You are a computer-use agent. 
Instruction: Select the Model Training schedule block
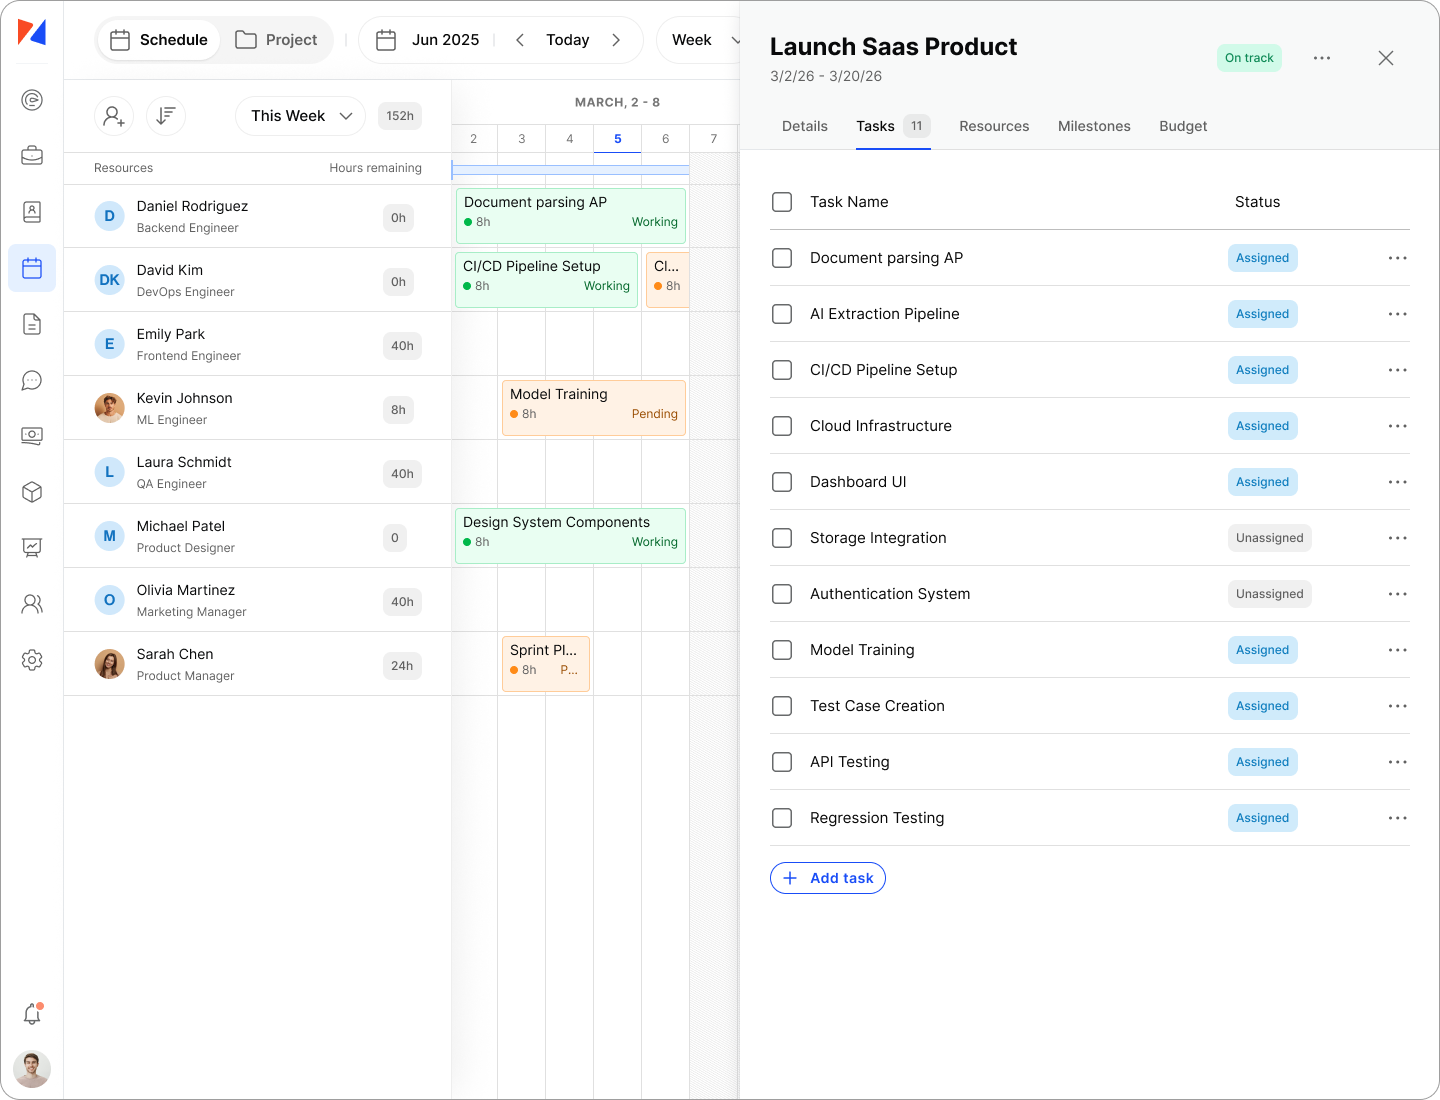click(x=593, y=407)
